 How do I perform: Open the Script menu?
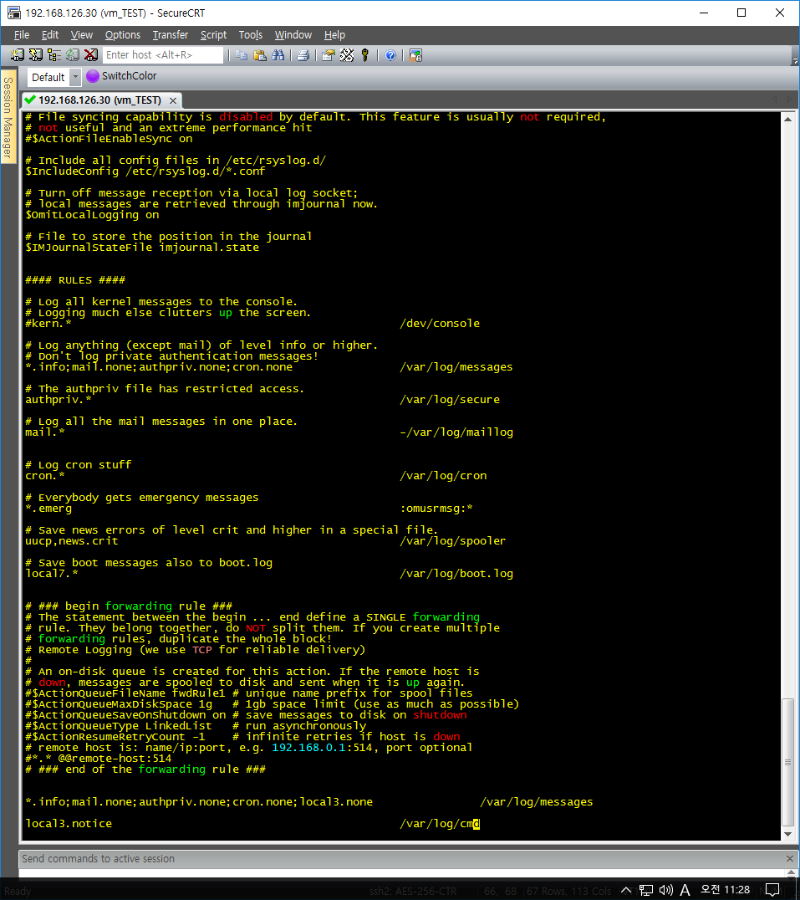coord(213,35)
